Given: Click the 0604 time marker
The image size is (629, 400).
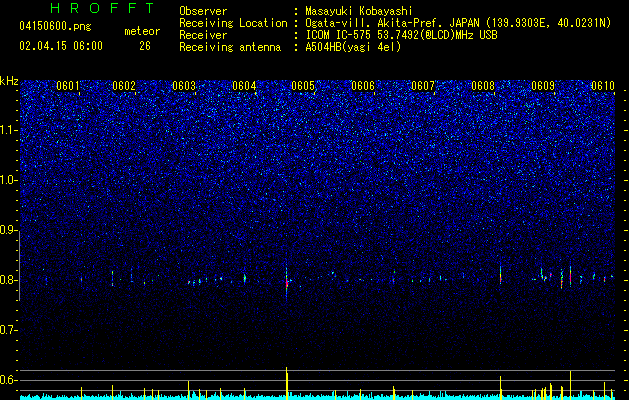Looking at the screenshot, I should coord(244,86).
